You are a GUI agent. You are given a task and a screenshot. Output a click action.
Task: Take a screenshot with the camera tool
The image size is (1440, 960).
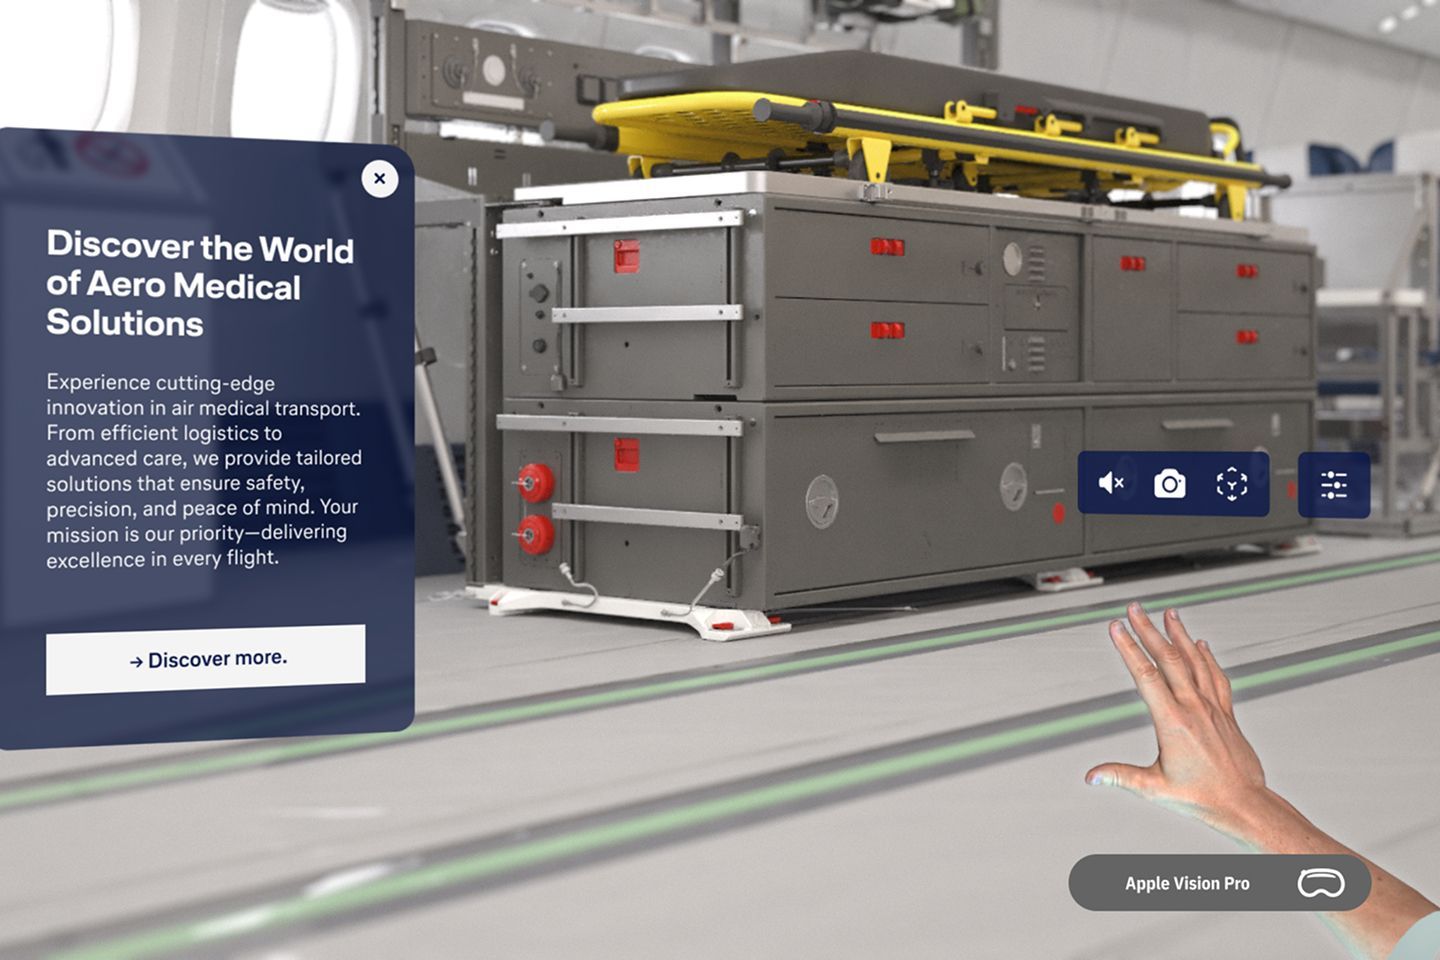(1170, 483)
